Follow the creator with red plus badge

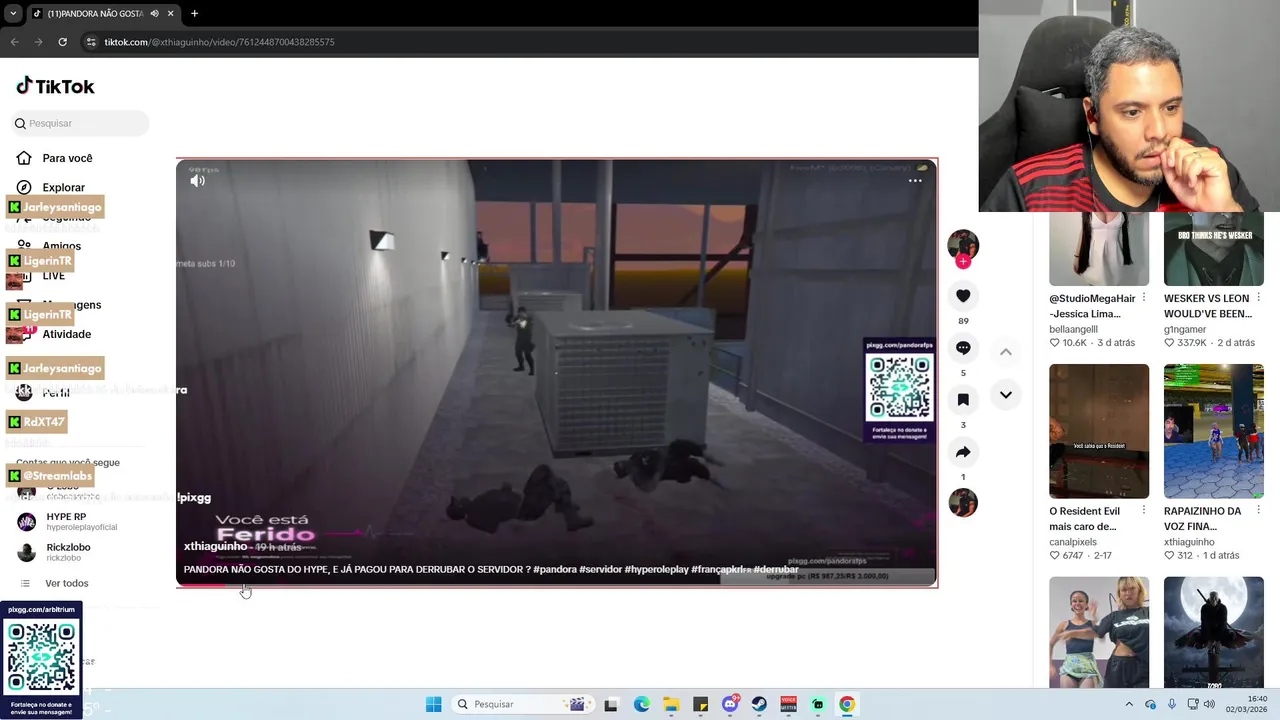[x=963, y=262]
